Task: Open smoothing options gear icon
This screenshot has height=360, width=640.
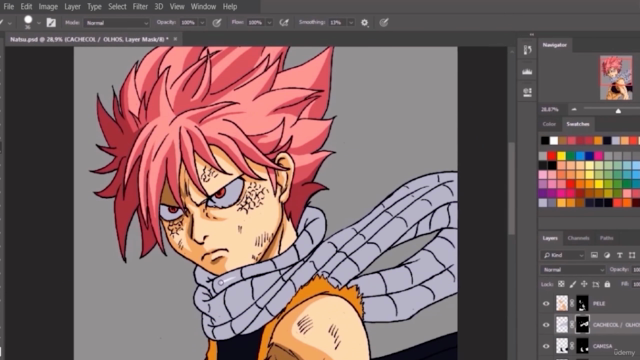Action: click(364, 23)
